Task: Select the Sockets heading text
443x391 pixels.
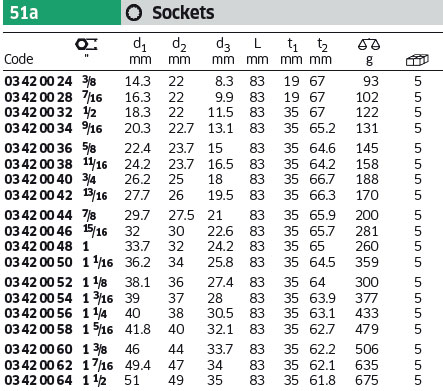Action: click(183, 13)
